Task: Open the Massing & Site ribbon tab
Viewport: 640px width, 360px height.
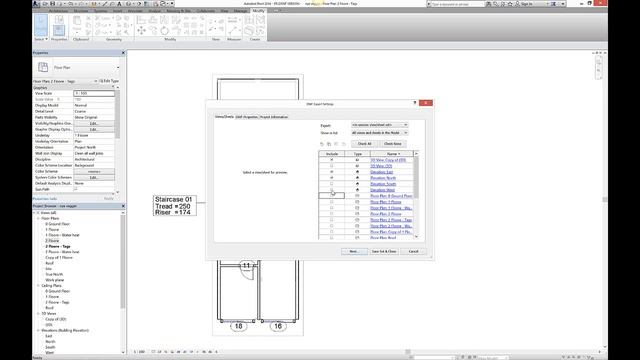Action: 178,11
